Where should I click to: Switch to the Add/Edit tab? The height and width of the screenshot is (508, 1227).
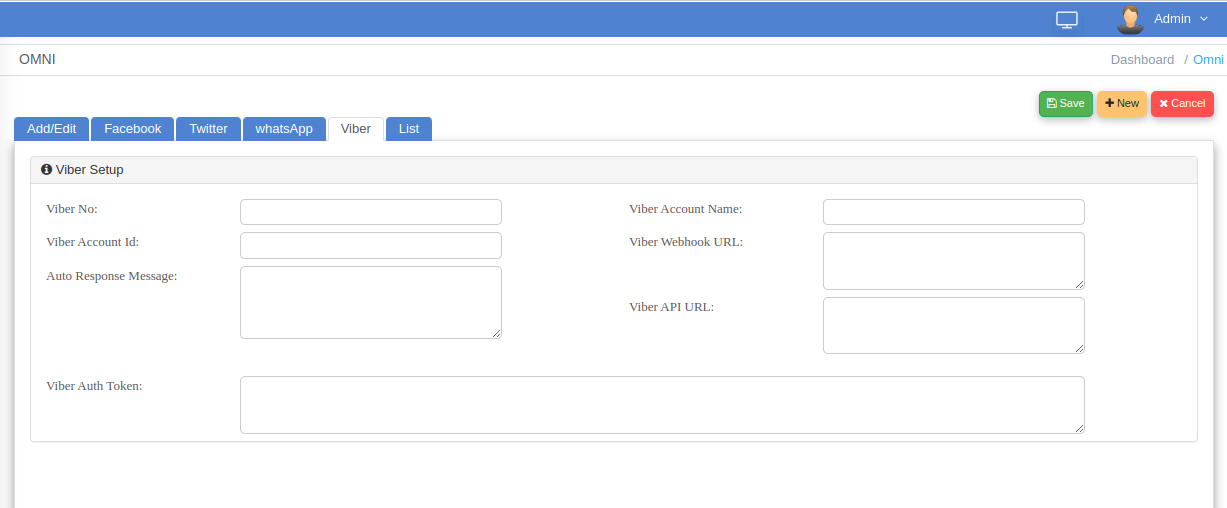(51, 129)
